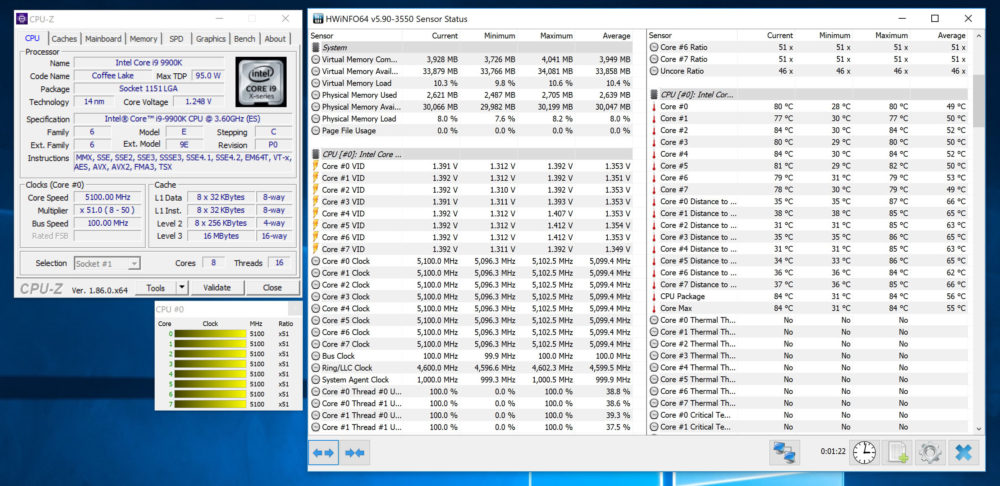This screenshot has width=1000, height=486.
Task: Click the Core Speed 5100.00 MHz field
Action: pyautogui.click(x=107, y=198)
